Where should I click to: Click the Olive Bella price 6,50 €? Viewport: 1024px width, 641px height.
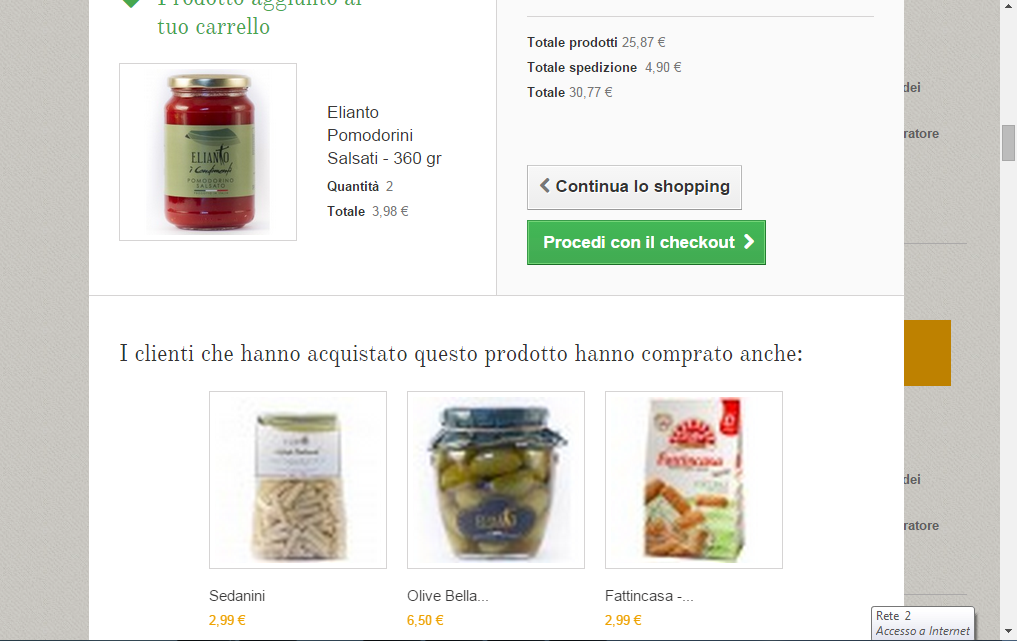tap(425, 620)
